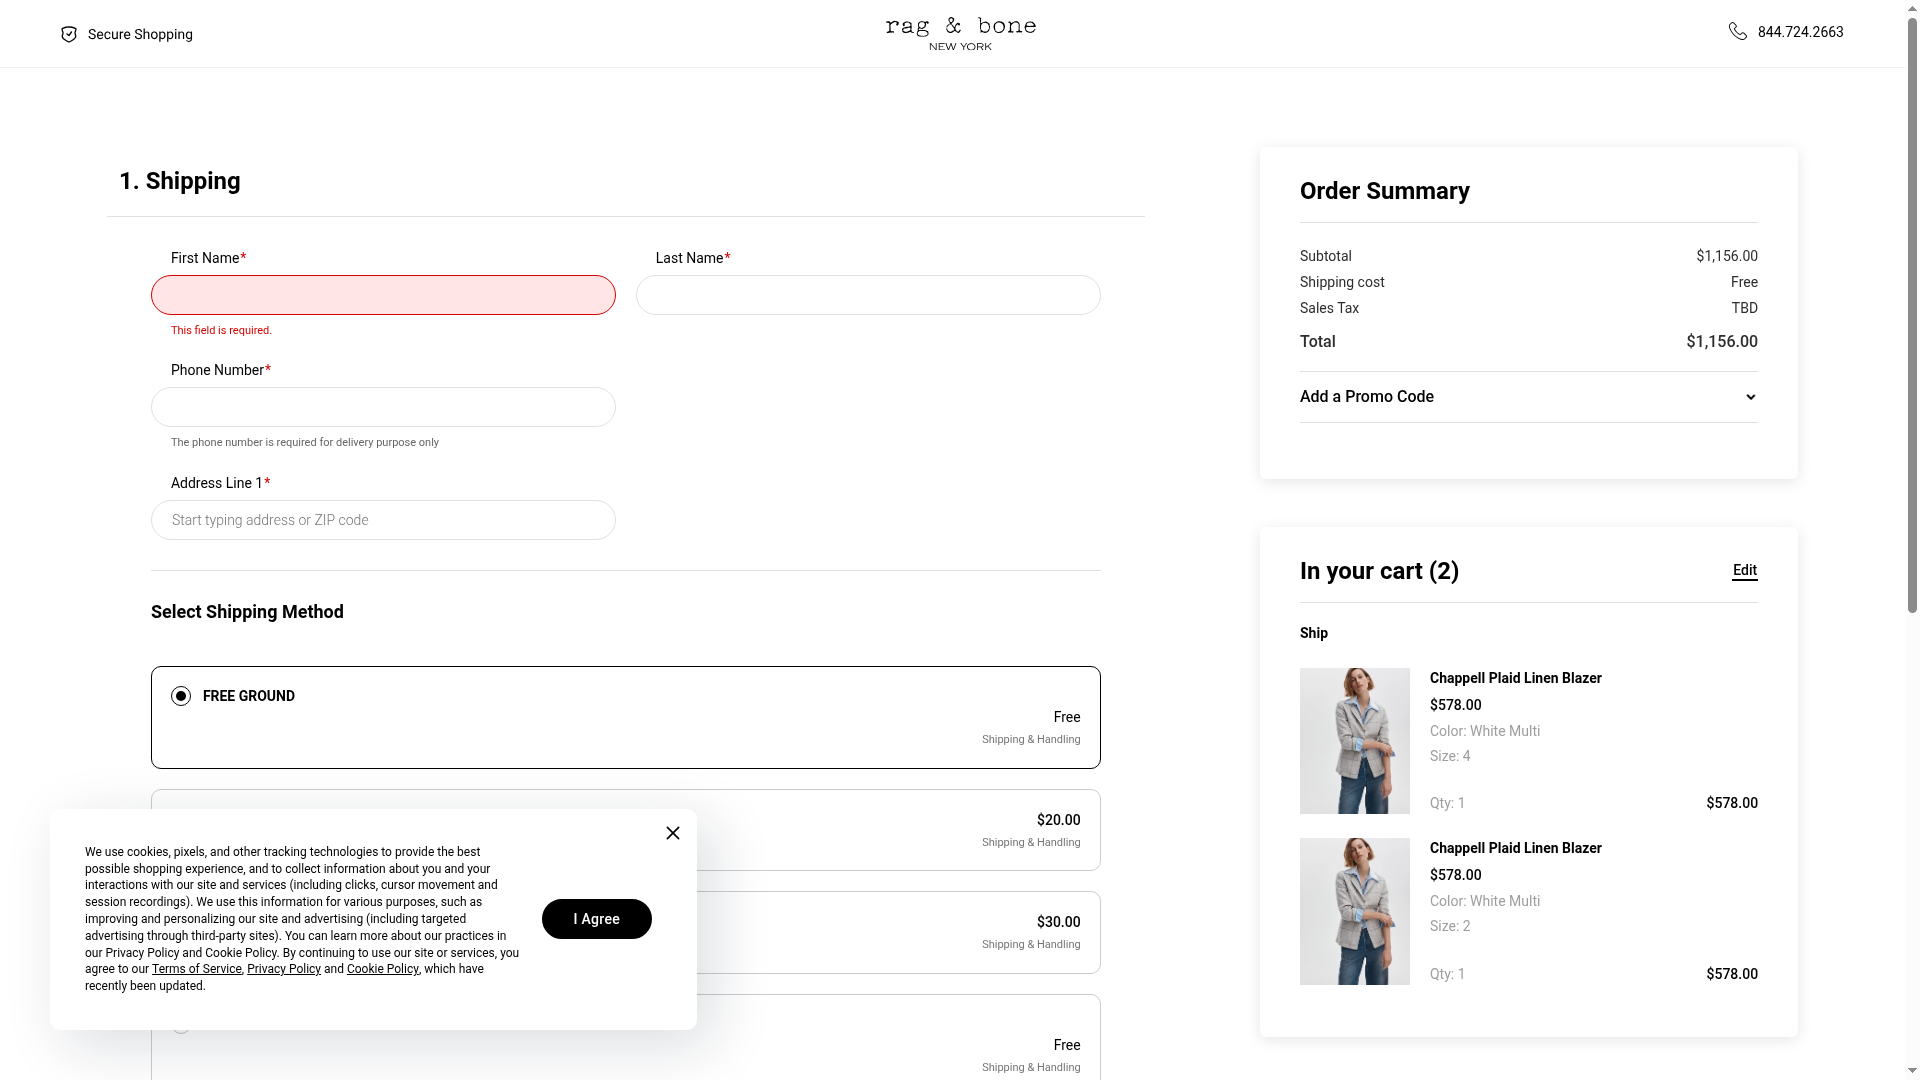The height and width of the screenshot is (1080, 1920).
Task: Open size 2 blazer thumbnail image
Action: click(1354, 911)
